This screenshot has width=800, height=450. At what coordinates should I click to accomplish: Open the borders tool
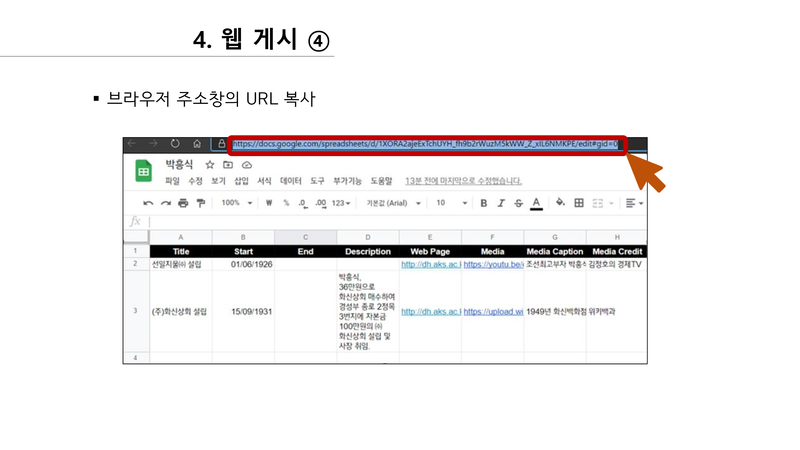[579, 203]
